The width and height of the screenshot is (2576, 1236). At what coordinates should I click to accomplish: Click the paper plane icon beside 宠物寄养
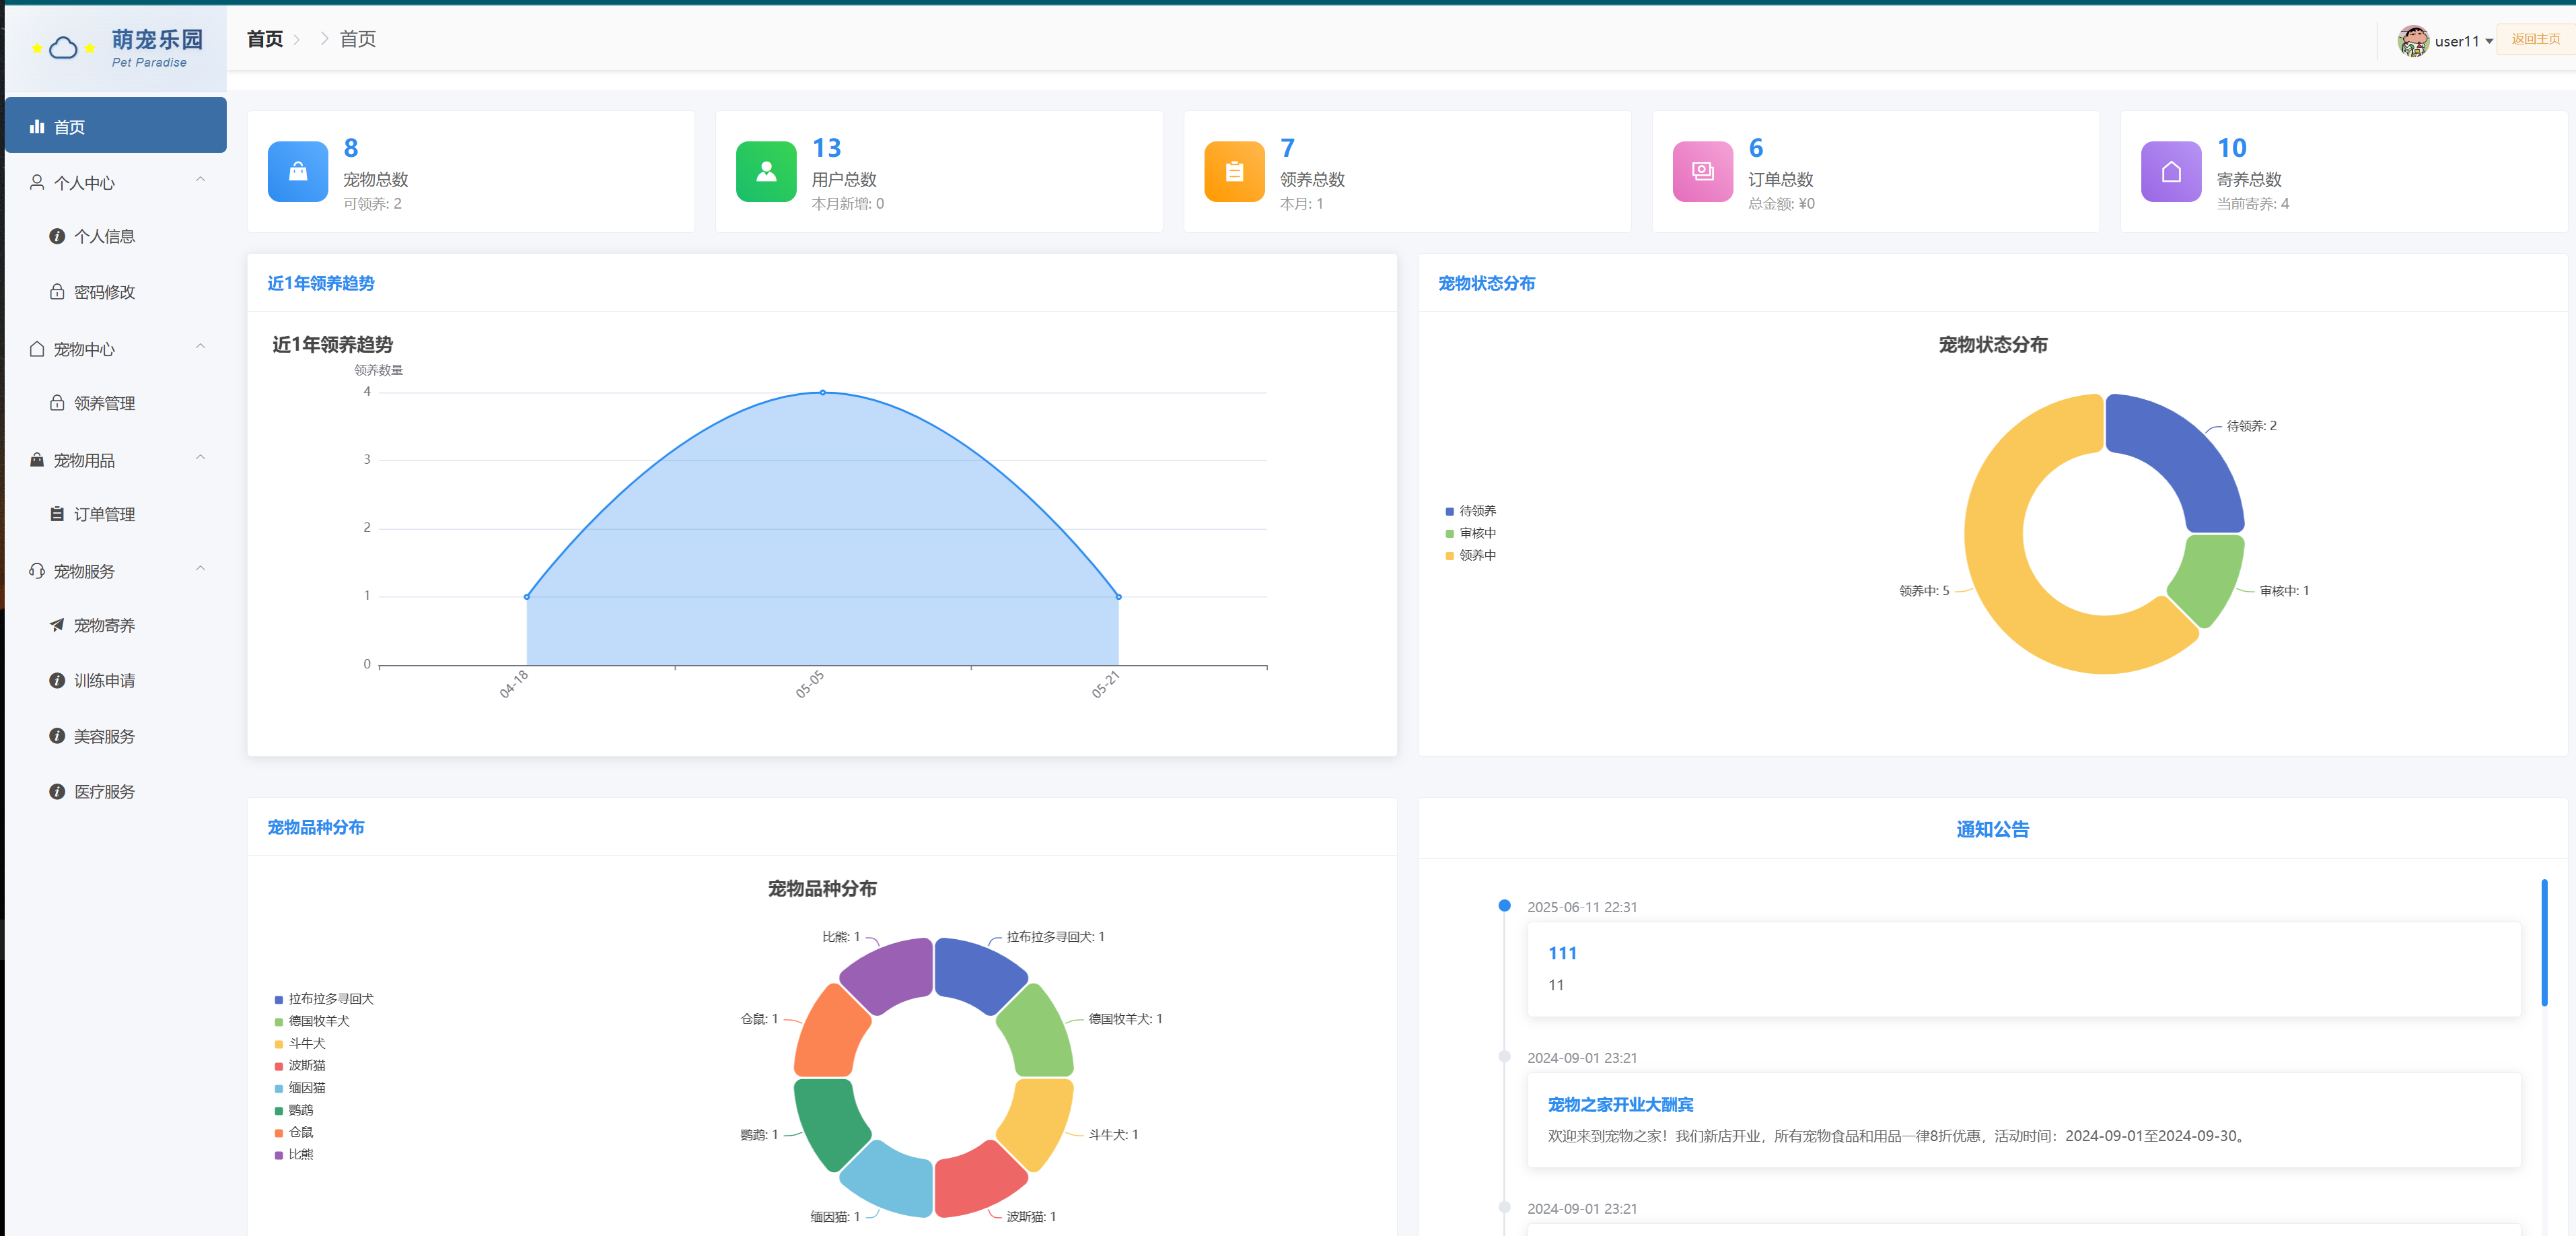(57, 624)
